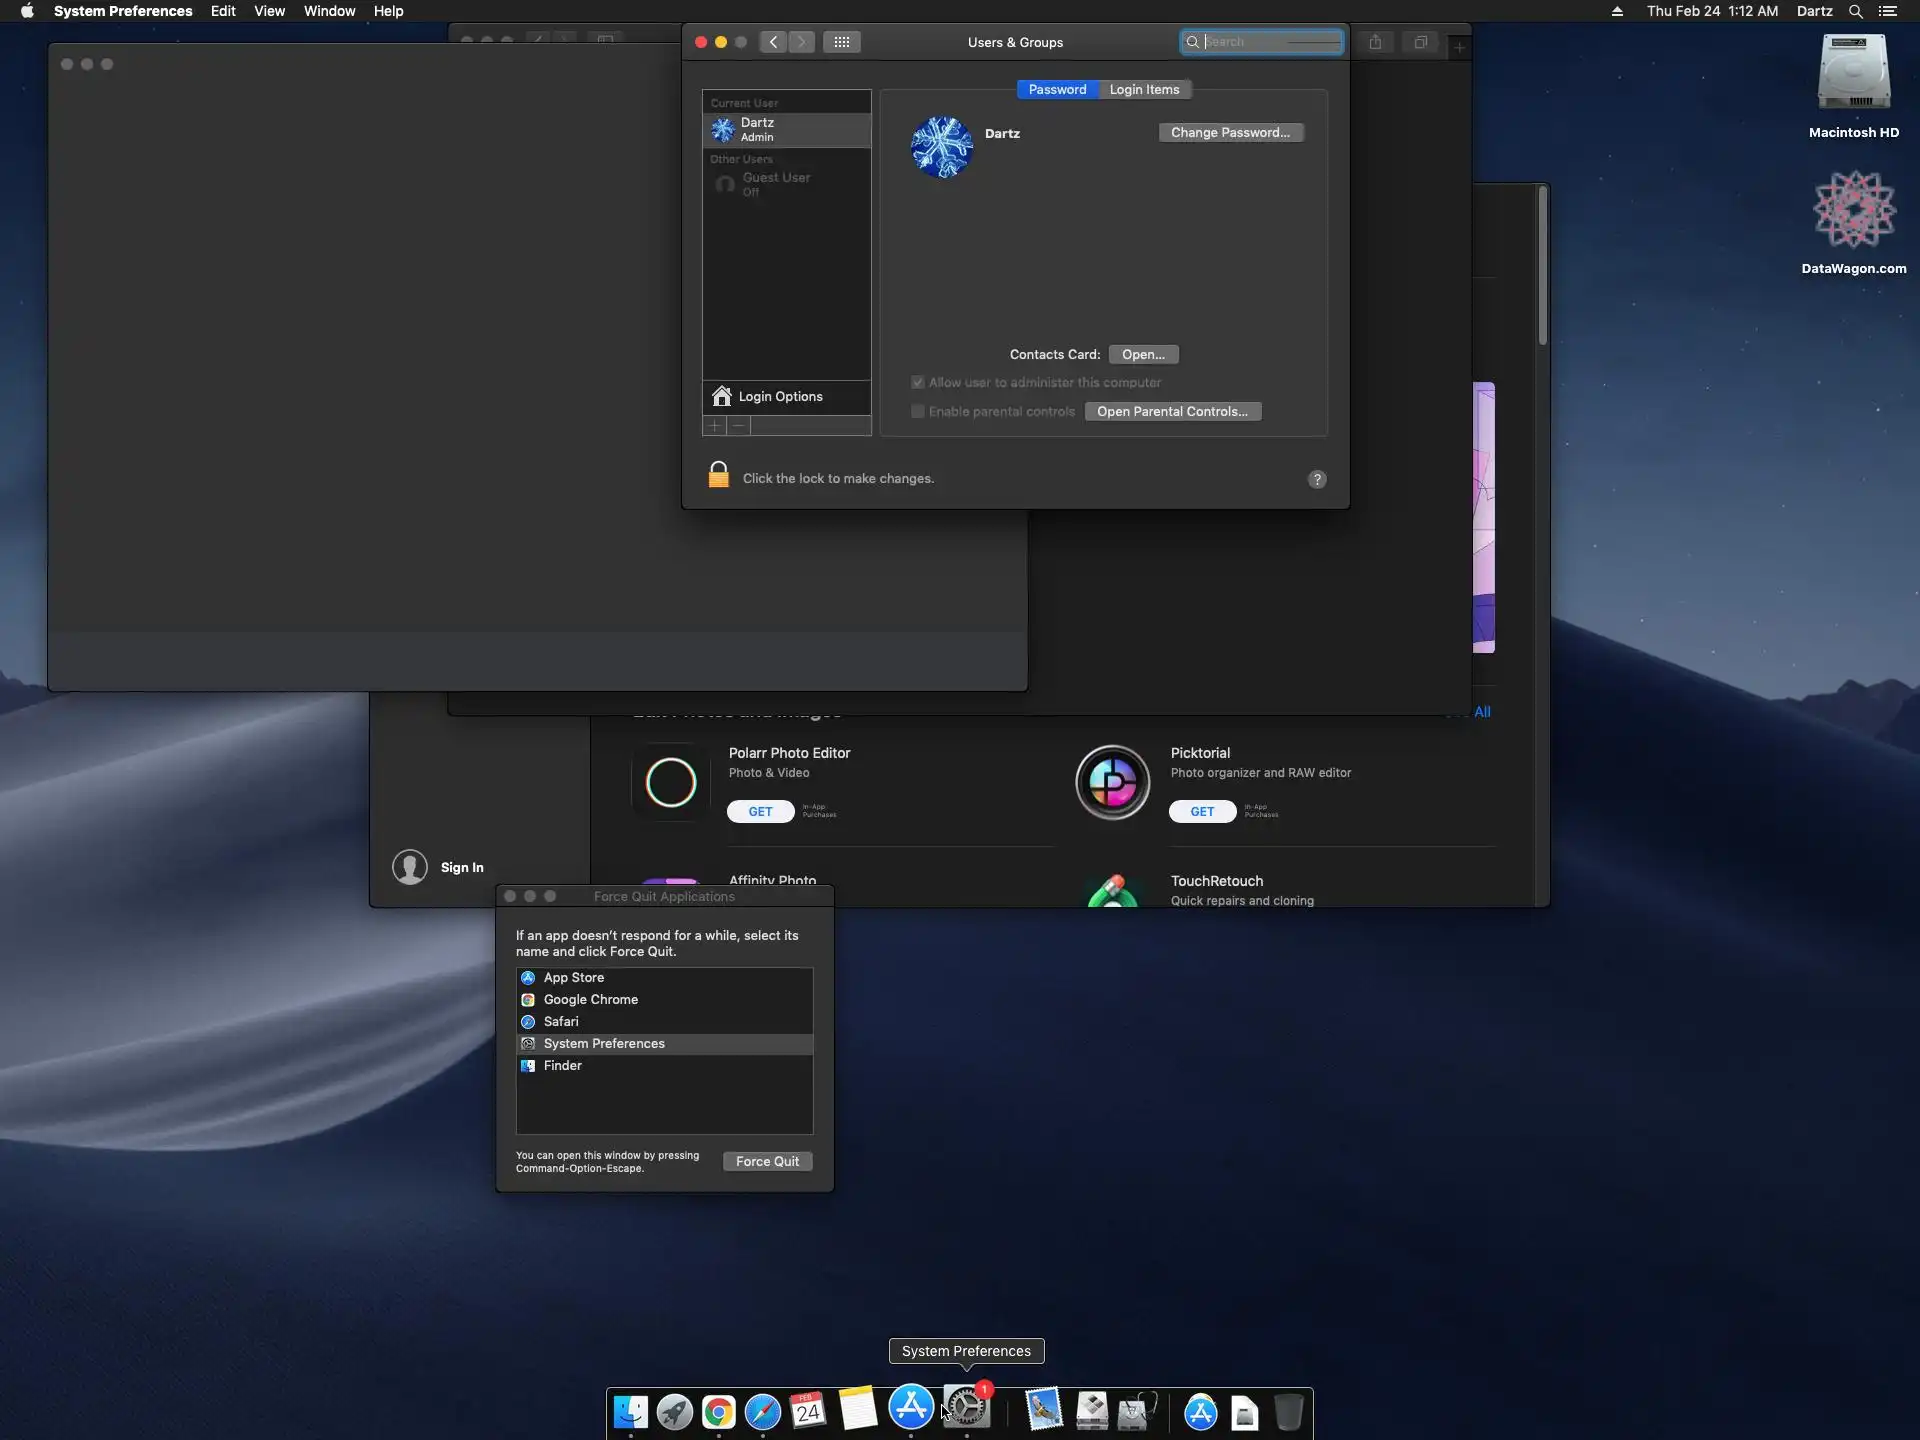Image resolution: width=1920 pixels, height=1440 pixels.
Task: Click the help question mark button
Action: click(1317, 479)
